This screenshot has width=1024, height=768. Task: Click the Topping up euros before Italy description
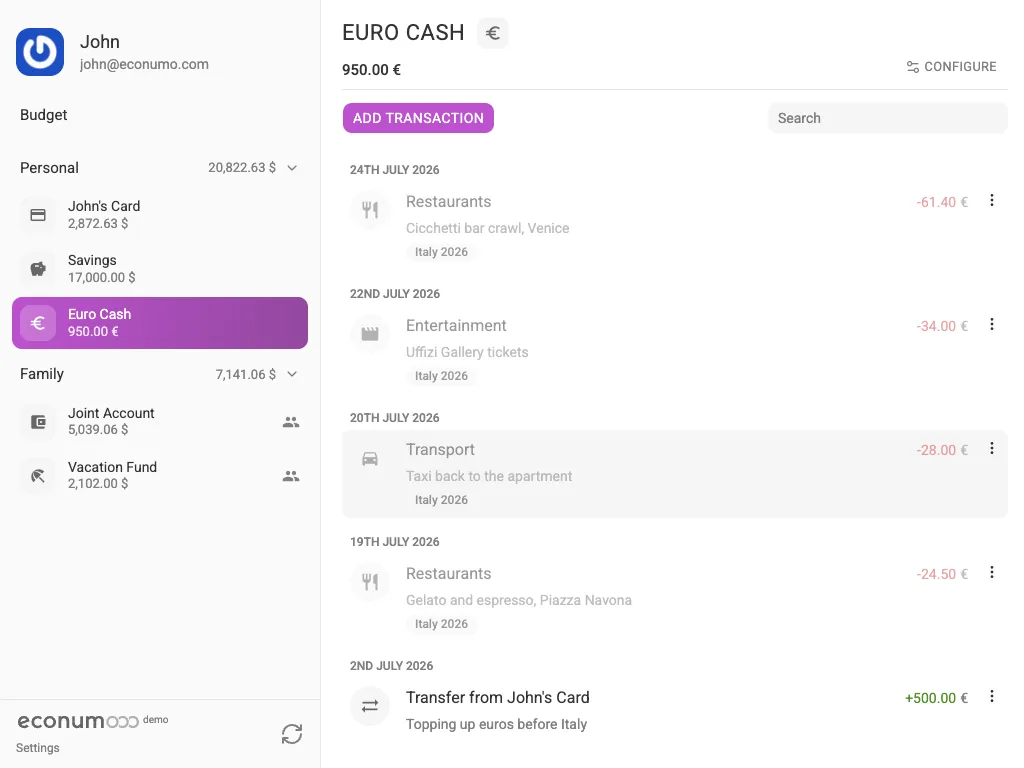(496, 724)
